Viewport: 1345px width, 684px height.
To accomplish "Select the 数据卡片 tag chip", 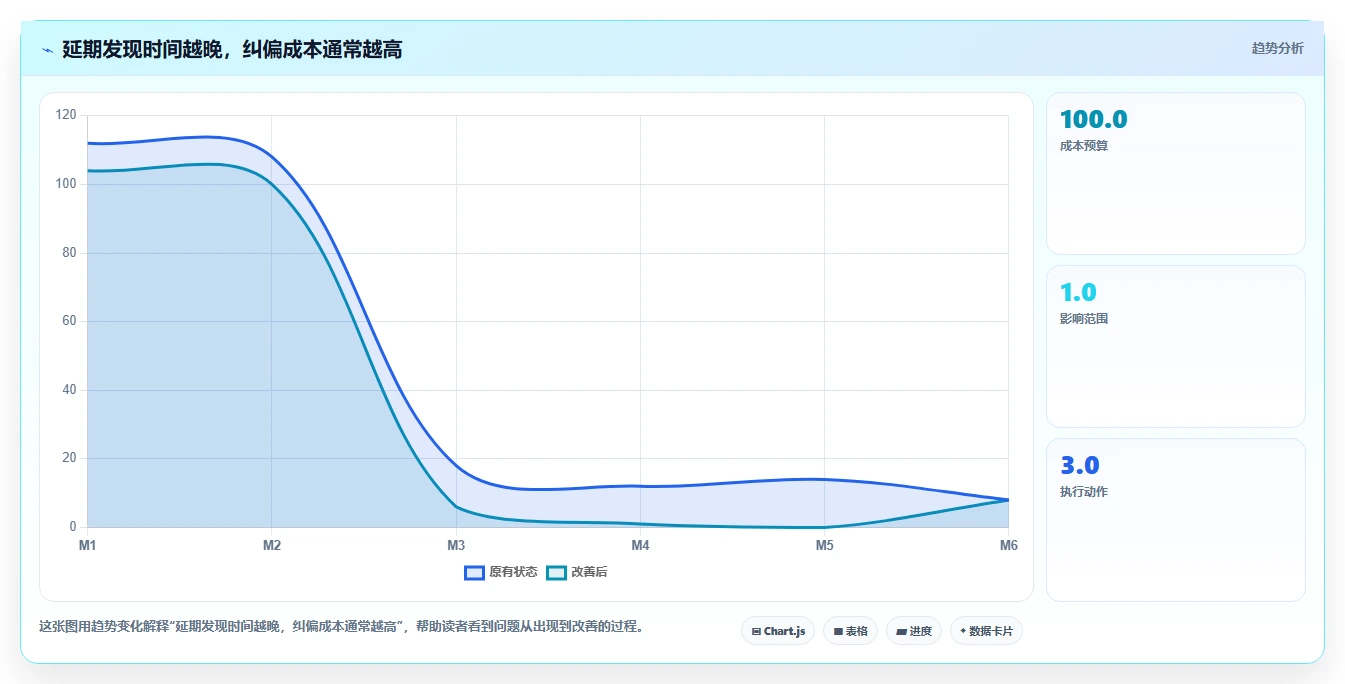I will tap(986, 631).
